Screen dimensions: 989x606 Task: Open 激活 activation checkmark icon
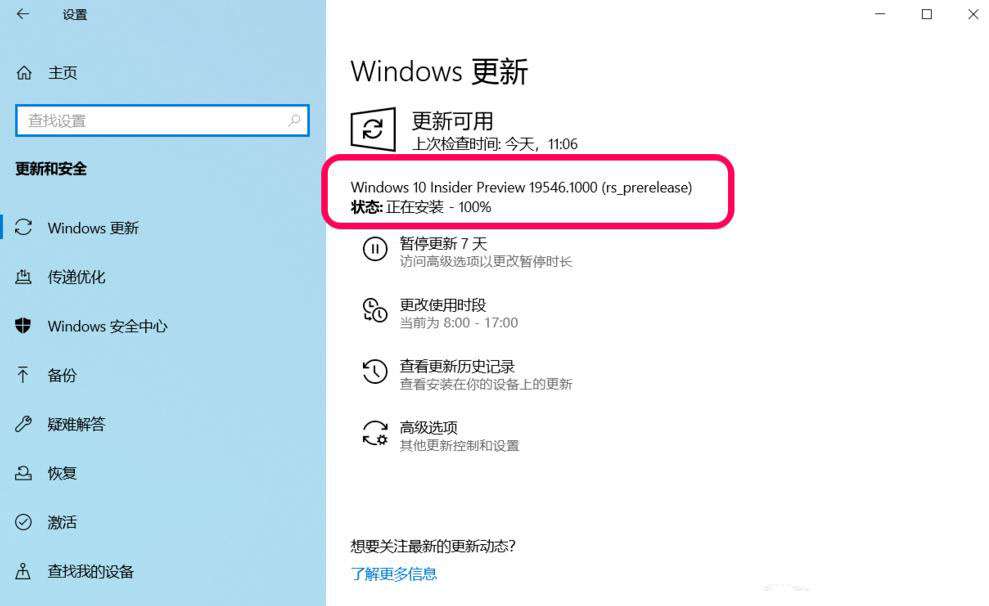(x=23, y=522)
